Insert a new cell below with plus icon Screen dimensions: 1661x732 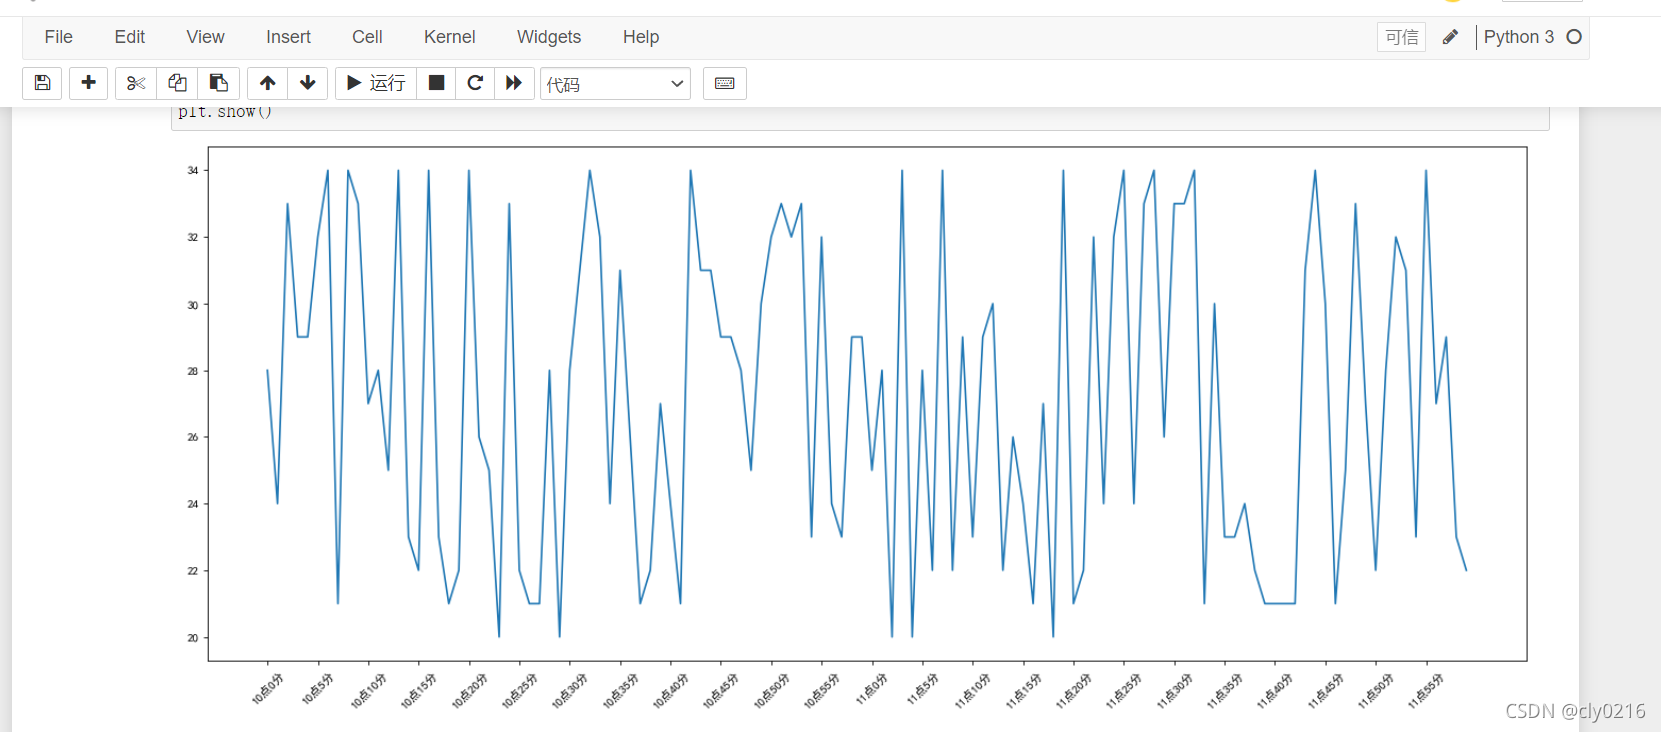click(x=88, y=83)
